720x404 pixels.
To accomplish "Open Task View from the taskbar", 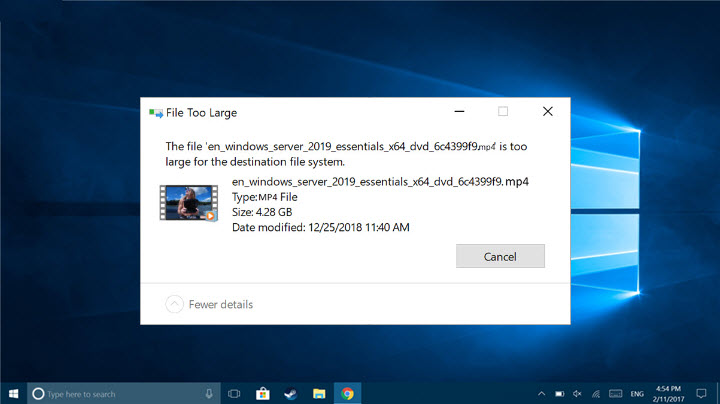I will point(236,393).
